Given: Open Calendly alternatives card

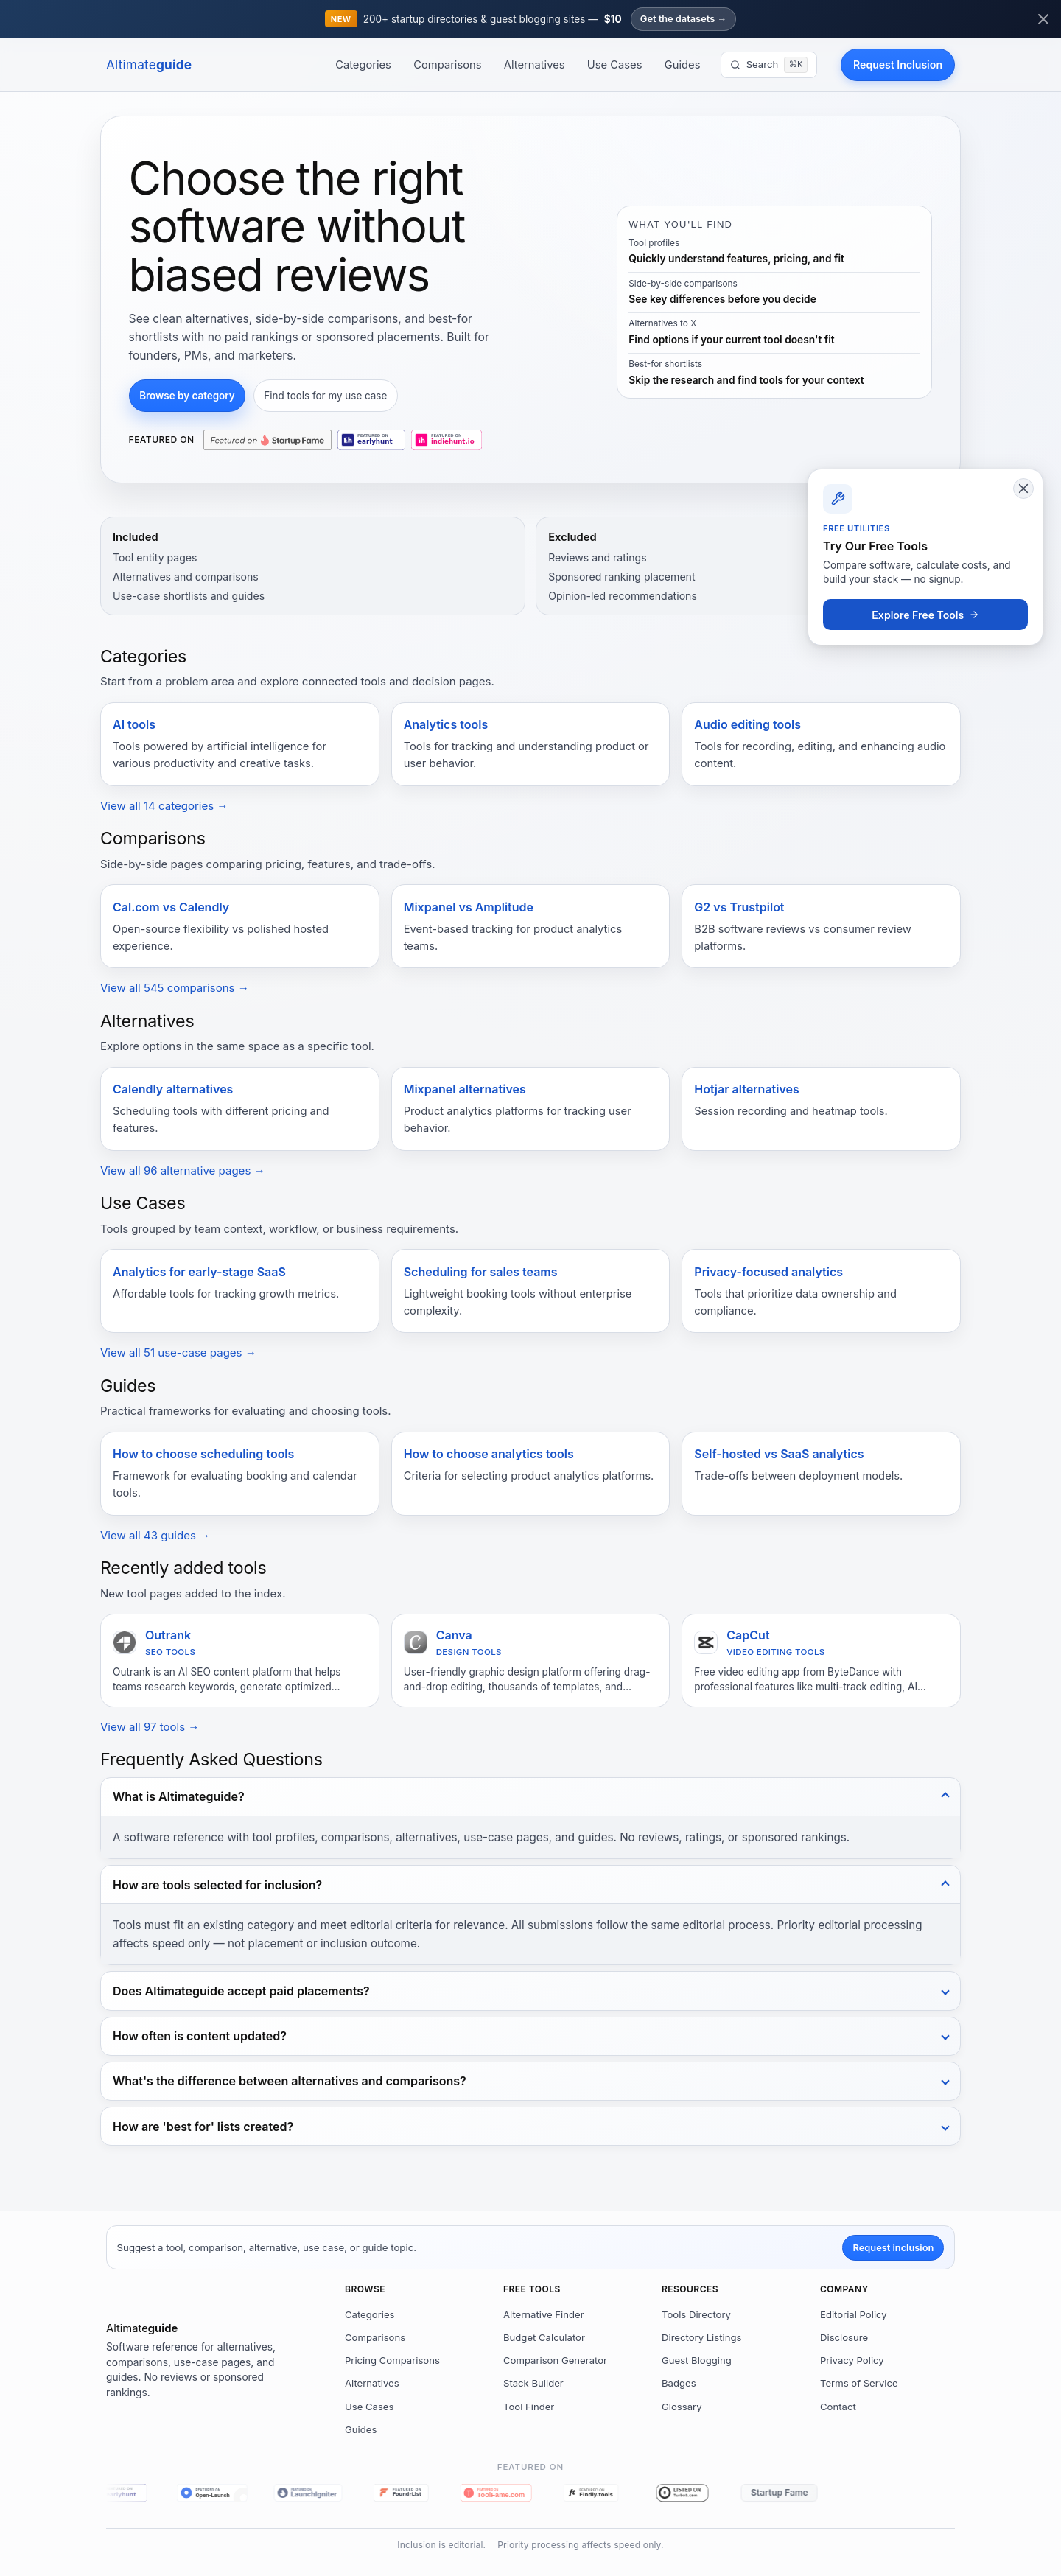Looking at the screenshot, I should 239,1109.
